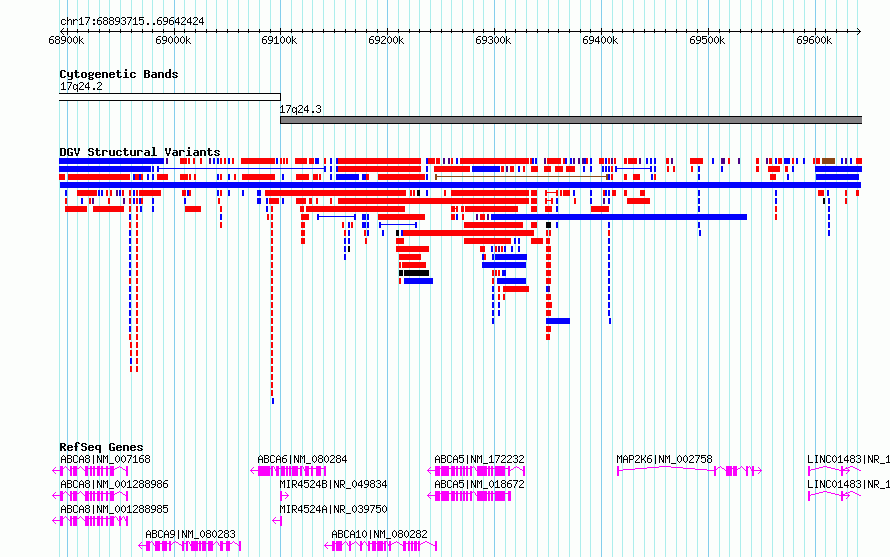Image resolution: width=890 pixels, height=557 pixels.
Task: Click the ABCA9 gene model glyph
Action: [190, 546]
